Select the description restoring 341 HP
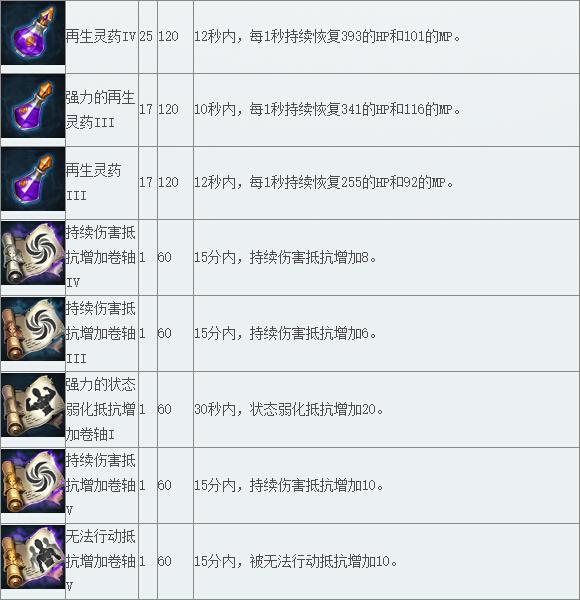The height and width of the screenshot is (600, 580). [x=327, y=110]
